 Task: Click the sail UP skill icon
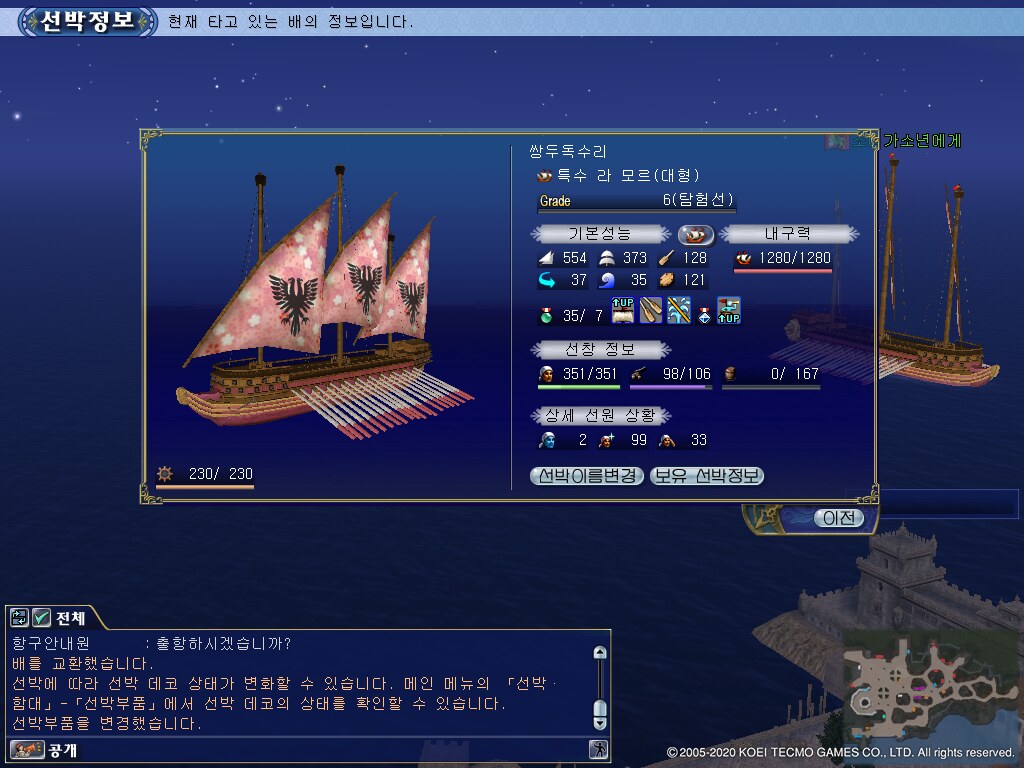click(x=622, y=310)
